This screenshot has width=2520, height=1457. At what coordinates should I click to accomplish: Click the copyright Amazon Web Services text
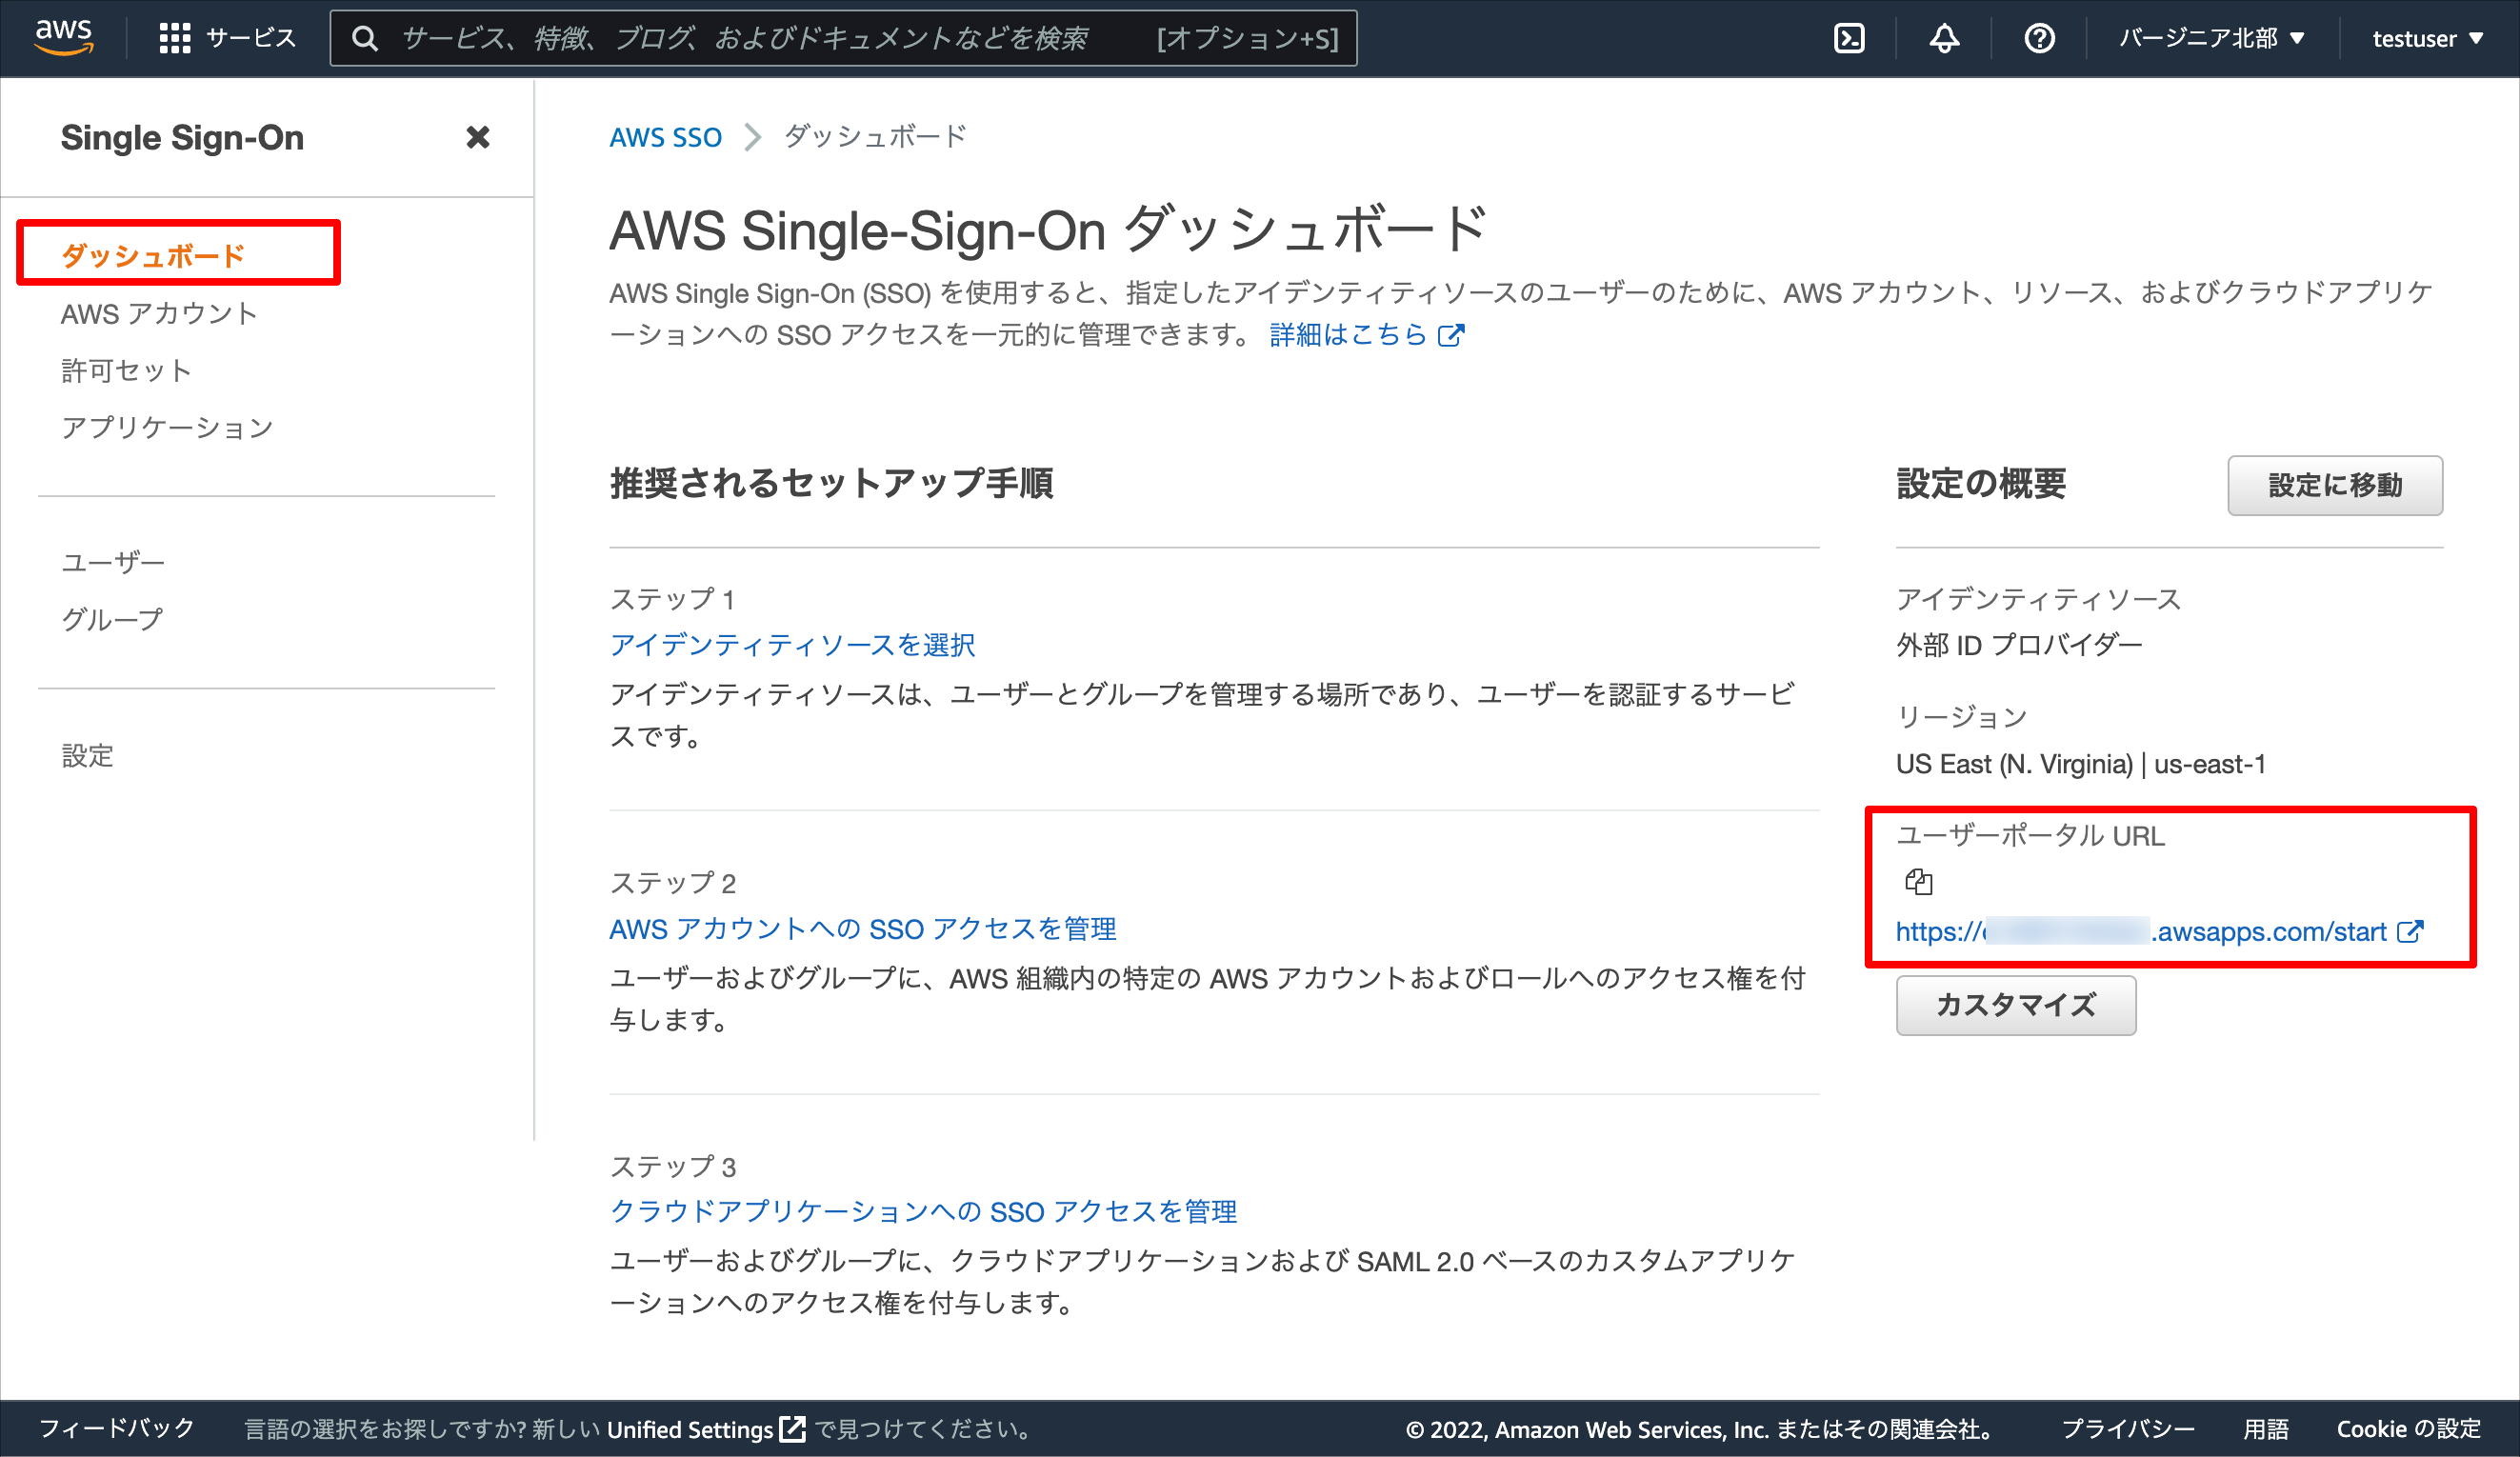tap(1698, 1428)
